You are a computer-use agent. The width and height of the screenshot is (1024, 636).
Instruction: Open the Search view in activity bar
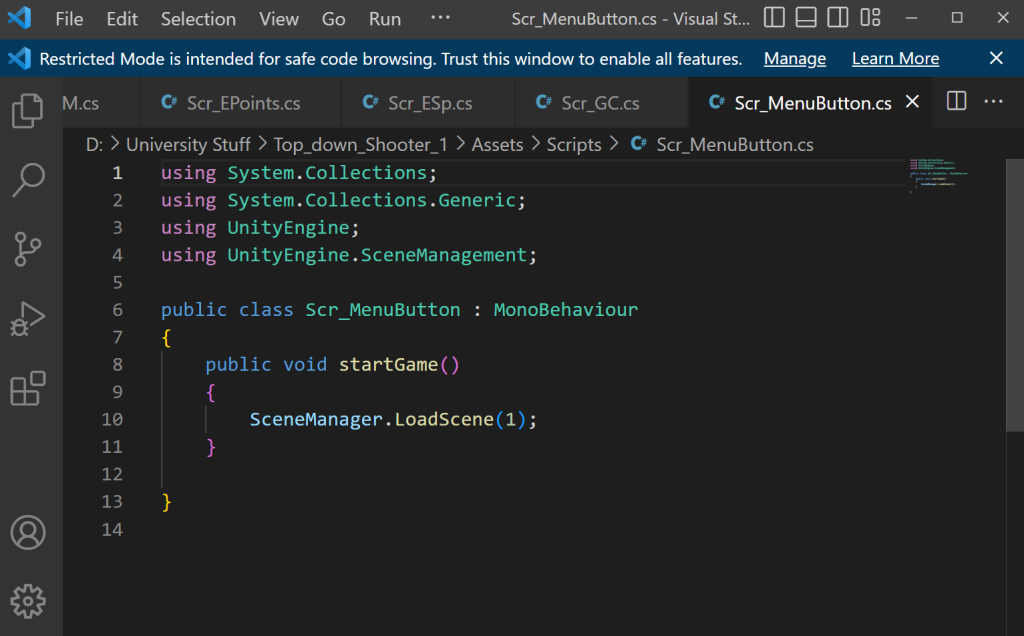[x=28, y=180]
